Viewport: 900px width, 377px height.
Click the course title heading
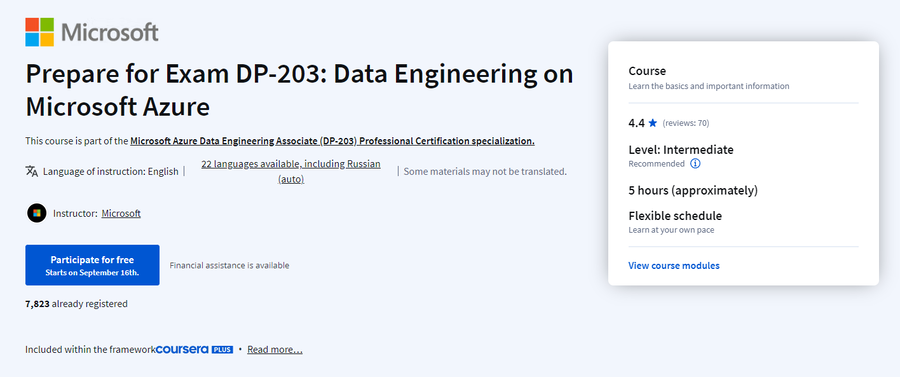(x=299, y=91)
